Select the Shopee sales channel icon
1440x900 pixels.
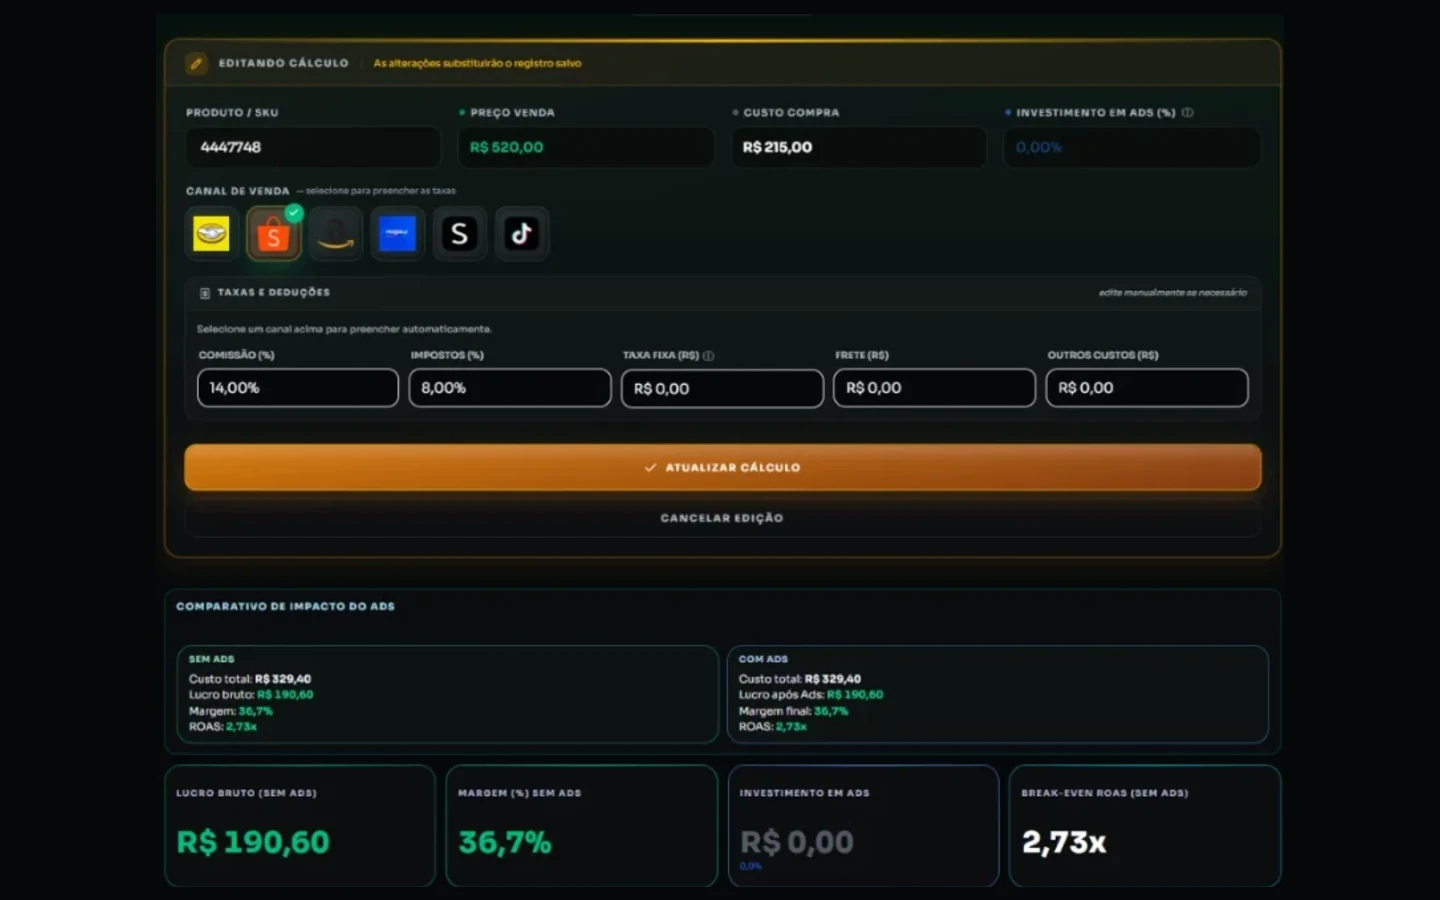[273, 234]
